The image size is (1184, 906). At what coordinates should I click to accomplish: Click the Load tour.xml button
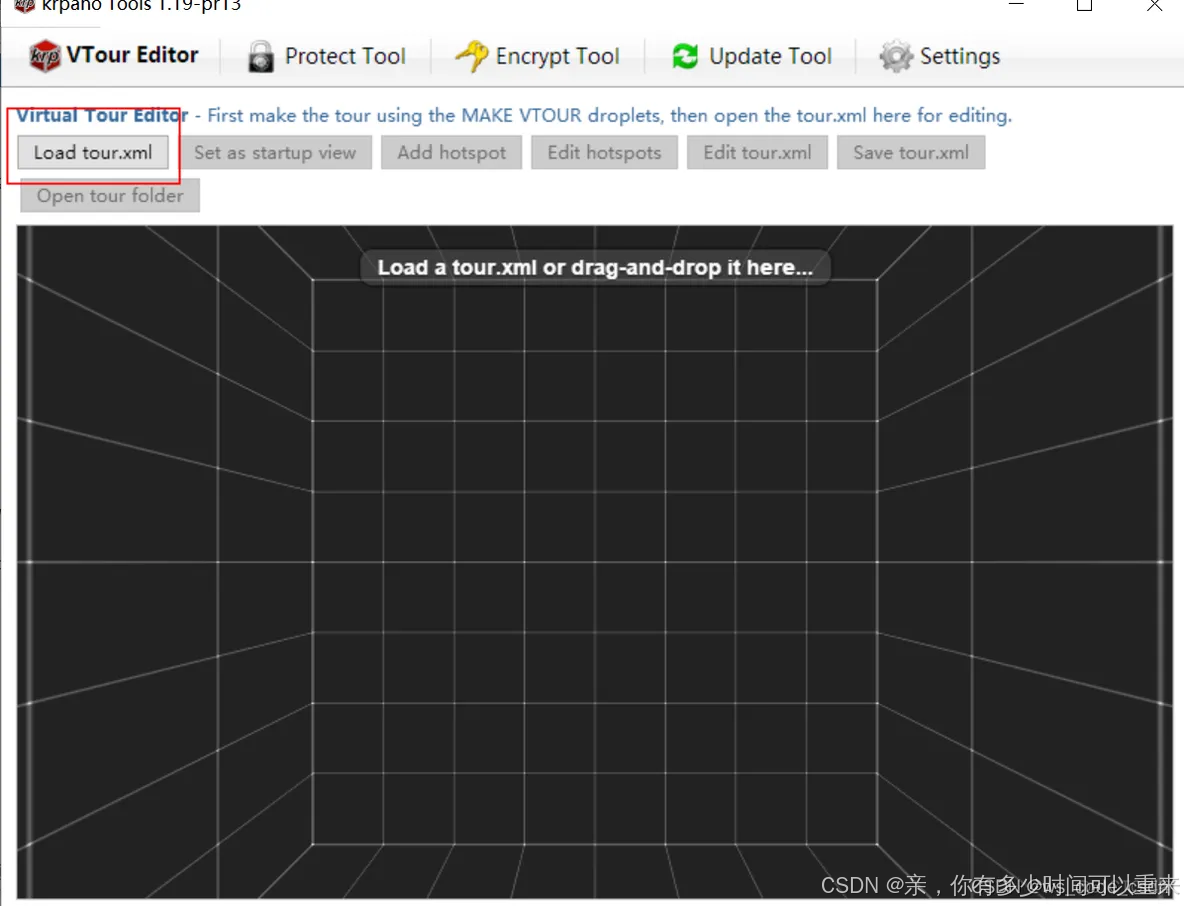[x=93, y=153]
